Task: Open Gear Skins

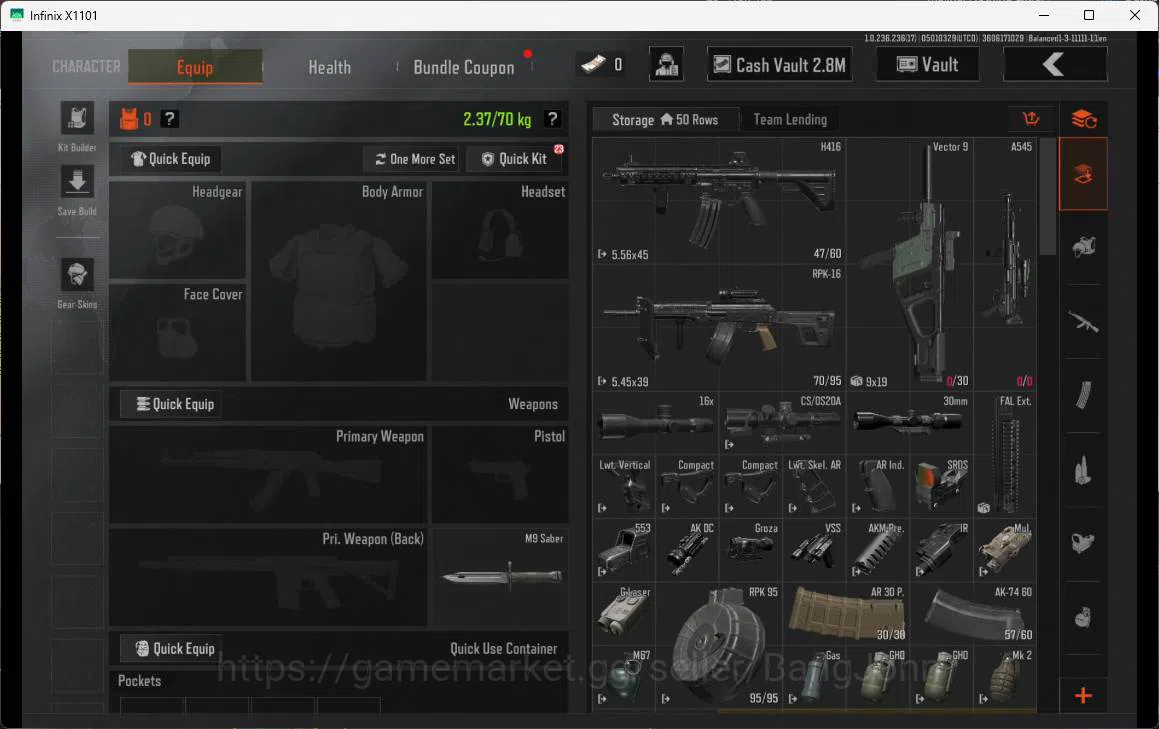Action: 77,275
